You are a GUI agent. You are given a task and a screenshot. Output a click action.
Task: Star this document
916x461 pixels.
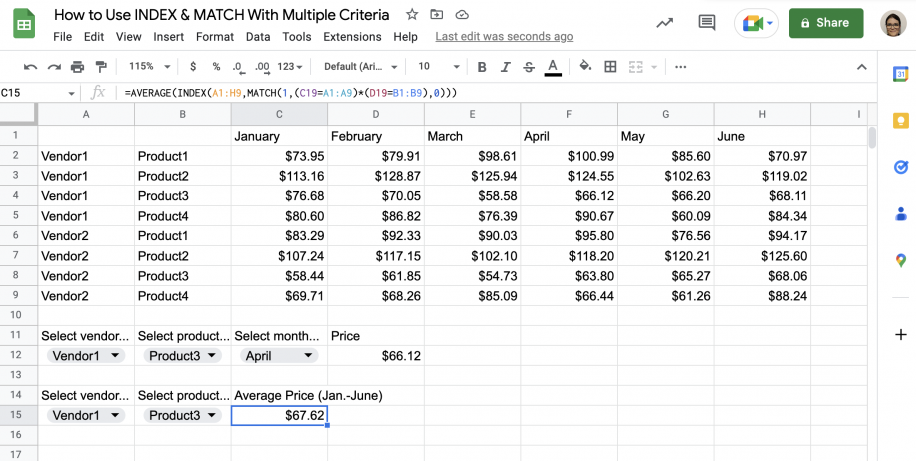[412, 15]
